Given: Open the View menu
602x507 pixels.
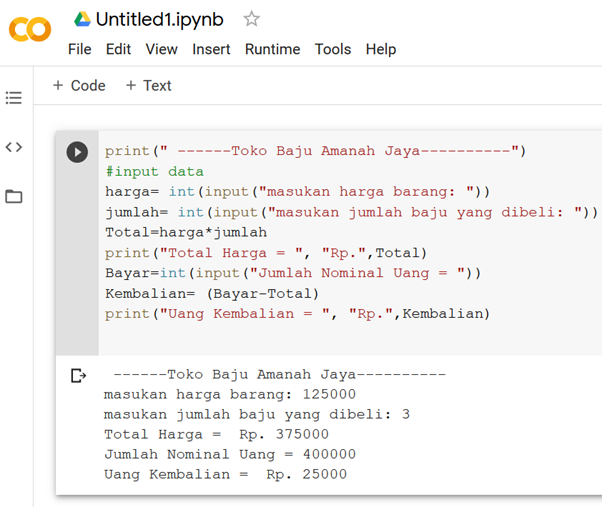Looking at the screenshot, I should [x=161, y=49].
